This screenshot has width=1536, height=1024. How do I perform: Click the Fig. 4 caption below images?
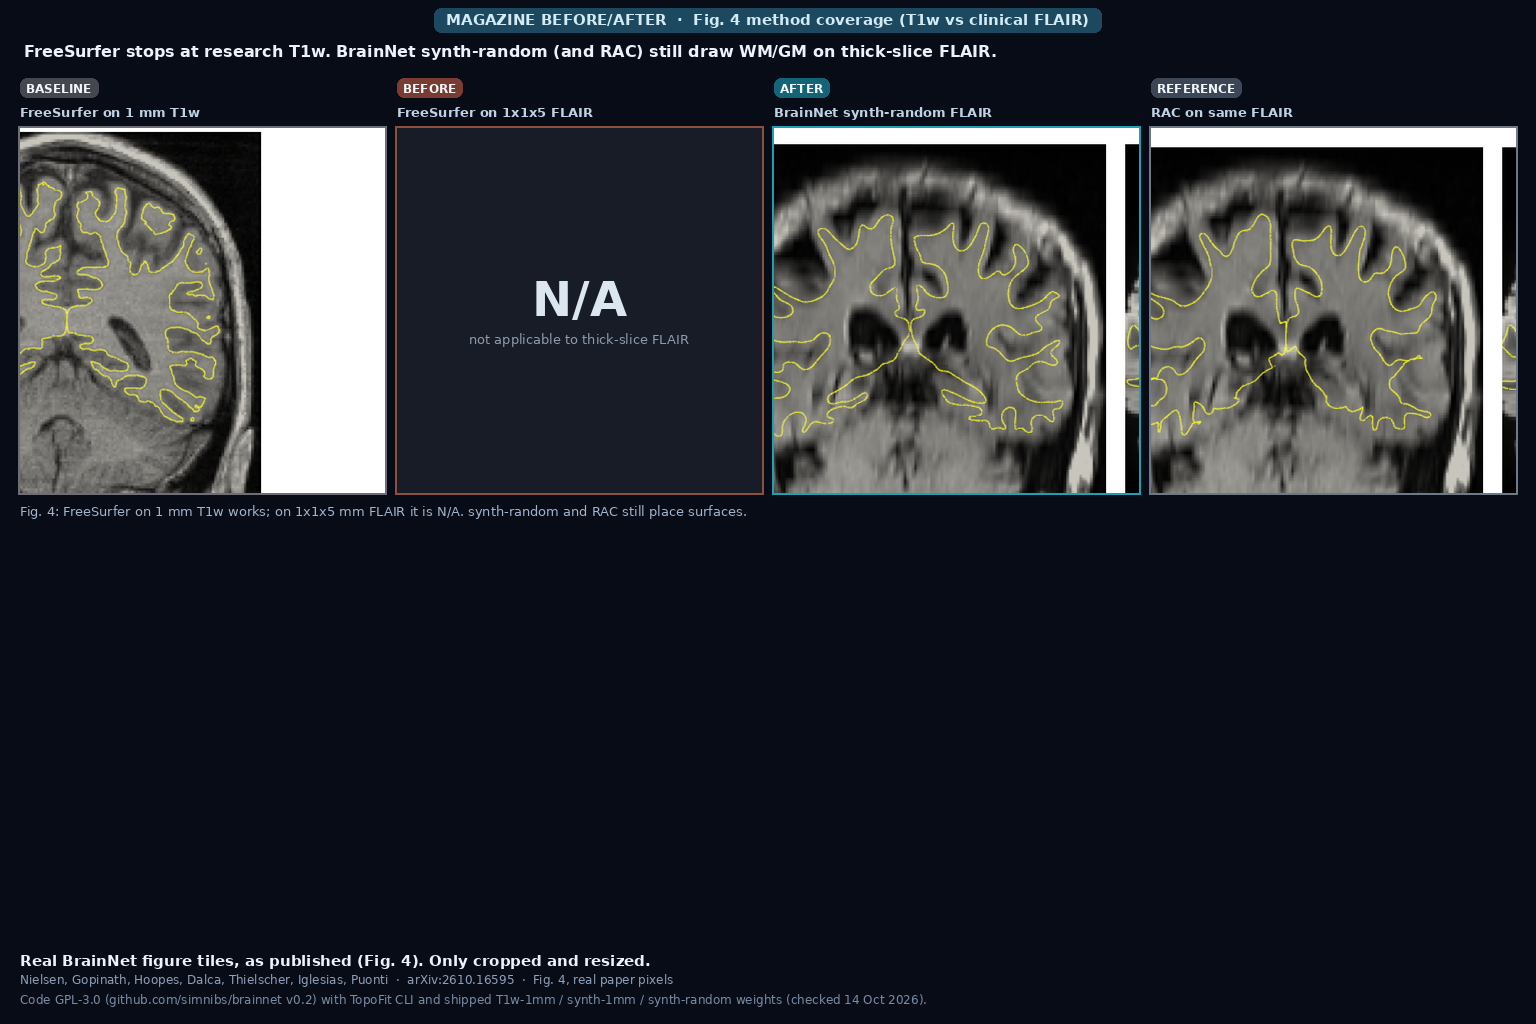pos(383,512)
